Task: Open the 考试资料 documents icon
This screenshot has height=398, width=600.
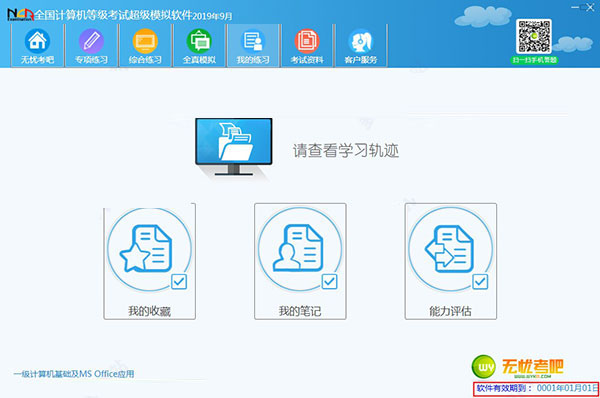Action: point(307,46)
